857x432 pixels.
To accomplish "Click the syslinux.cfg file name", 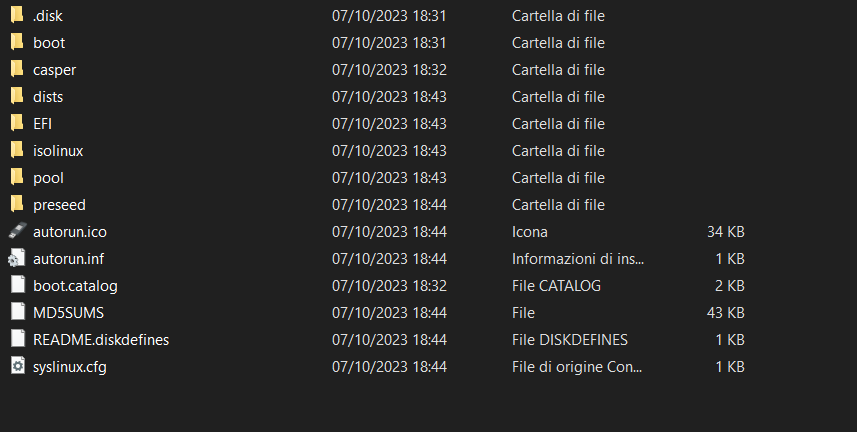I will [x=70, y=367].
